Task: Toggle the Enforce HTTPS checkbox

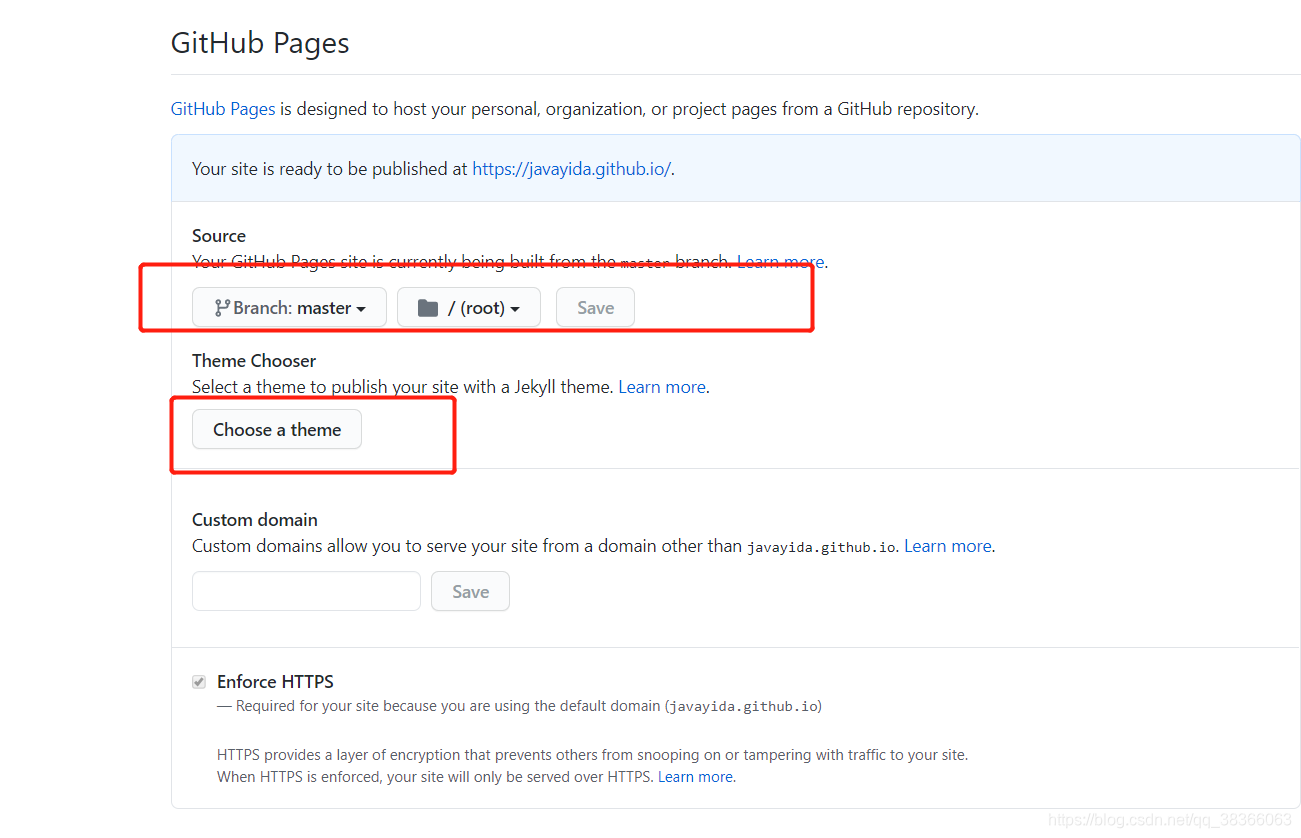Action: (199, 682)
